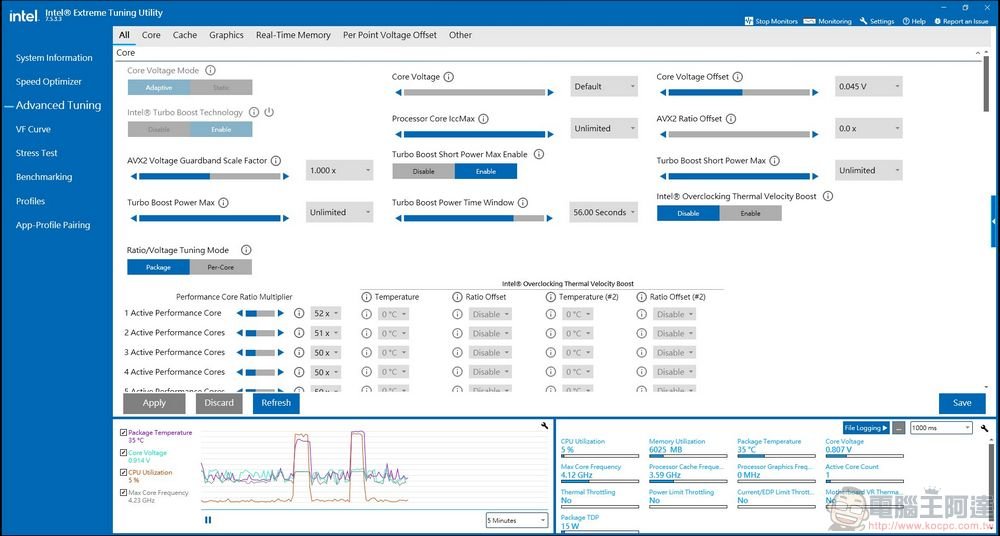Open the Core Voltage Offset dropdown
The image size is (1000, 536).
coord(868,87)
